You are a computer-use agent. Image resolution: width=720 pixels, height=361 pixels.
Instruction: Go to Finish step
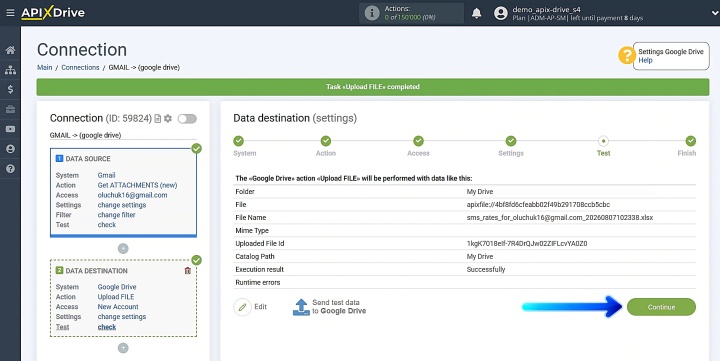click(691, 141)
